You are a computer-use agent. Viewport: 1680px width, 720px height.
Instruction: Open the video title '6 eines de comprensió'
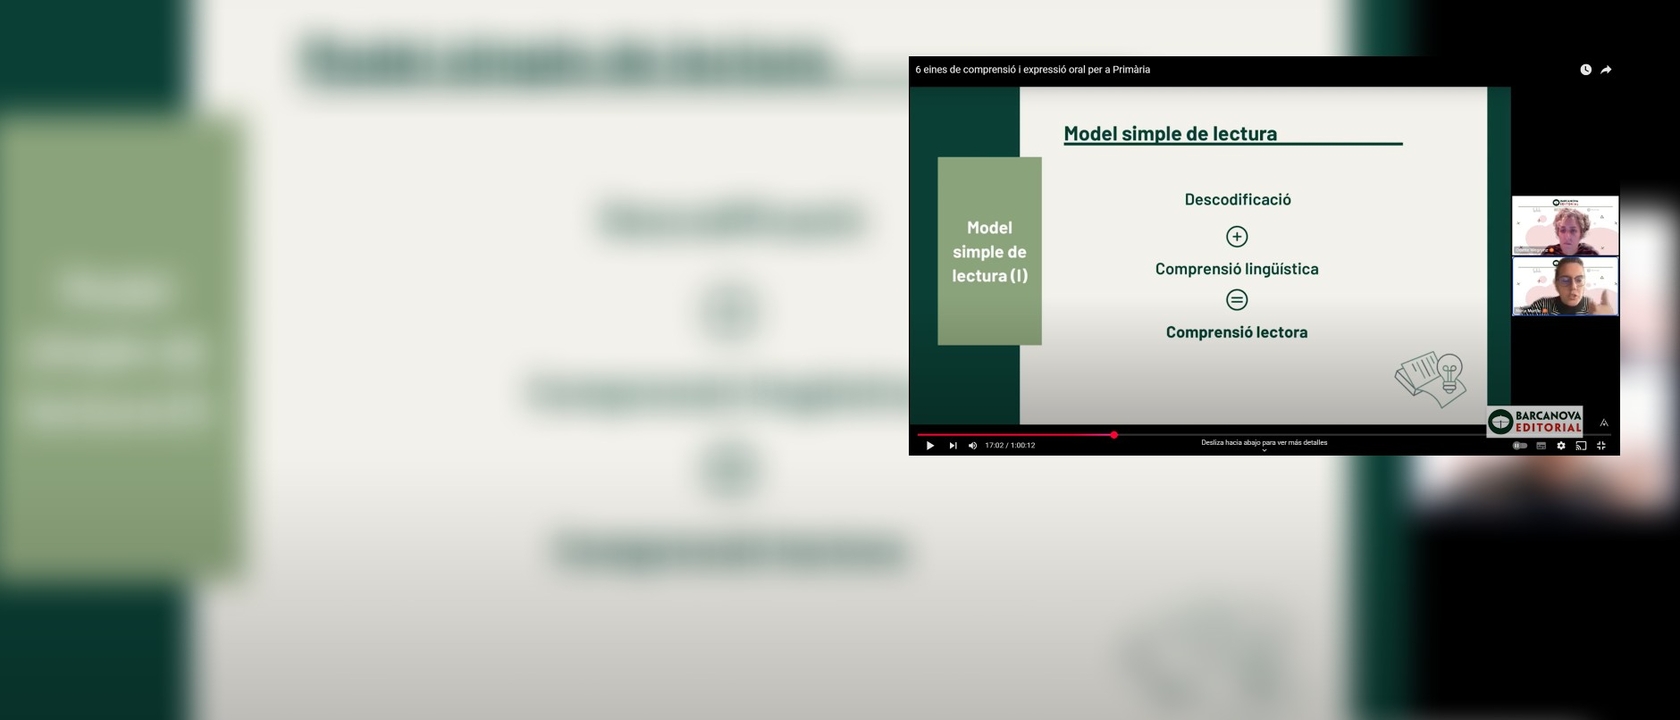click(1033, 70)
